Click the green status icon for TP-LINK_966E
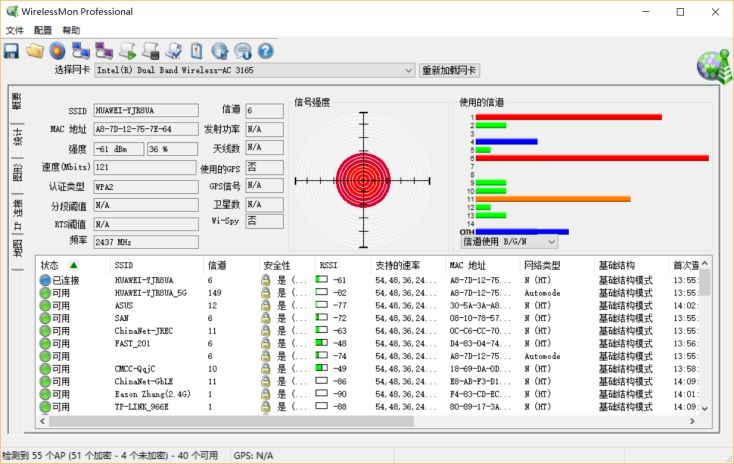This screenshot has width=734, height=464. click(x=45, y=407)
